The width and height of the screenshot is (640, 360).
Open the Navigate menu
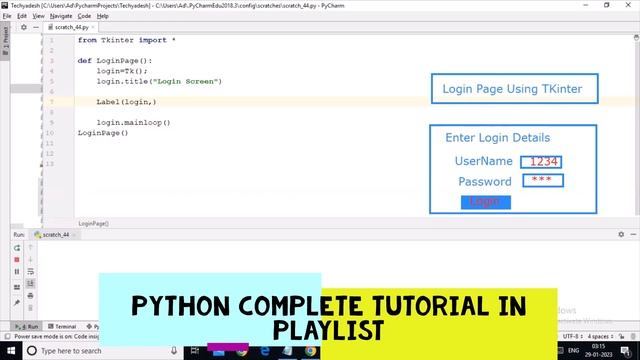click(61, 16)
